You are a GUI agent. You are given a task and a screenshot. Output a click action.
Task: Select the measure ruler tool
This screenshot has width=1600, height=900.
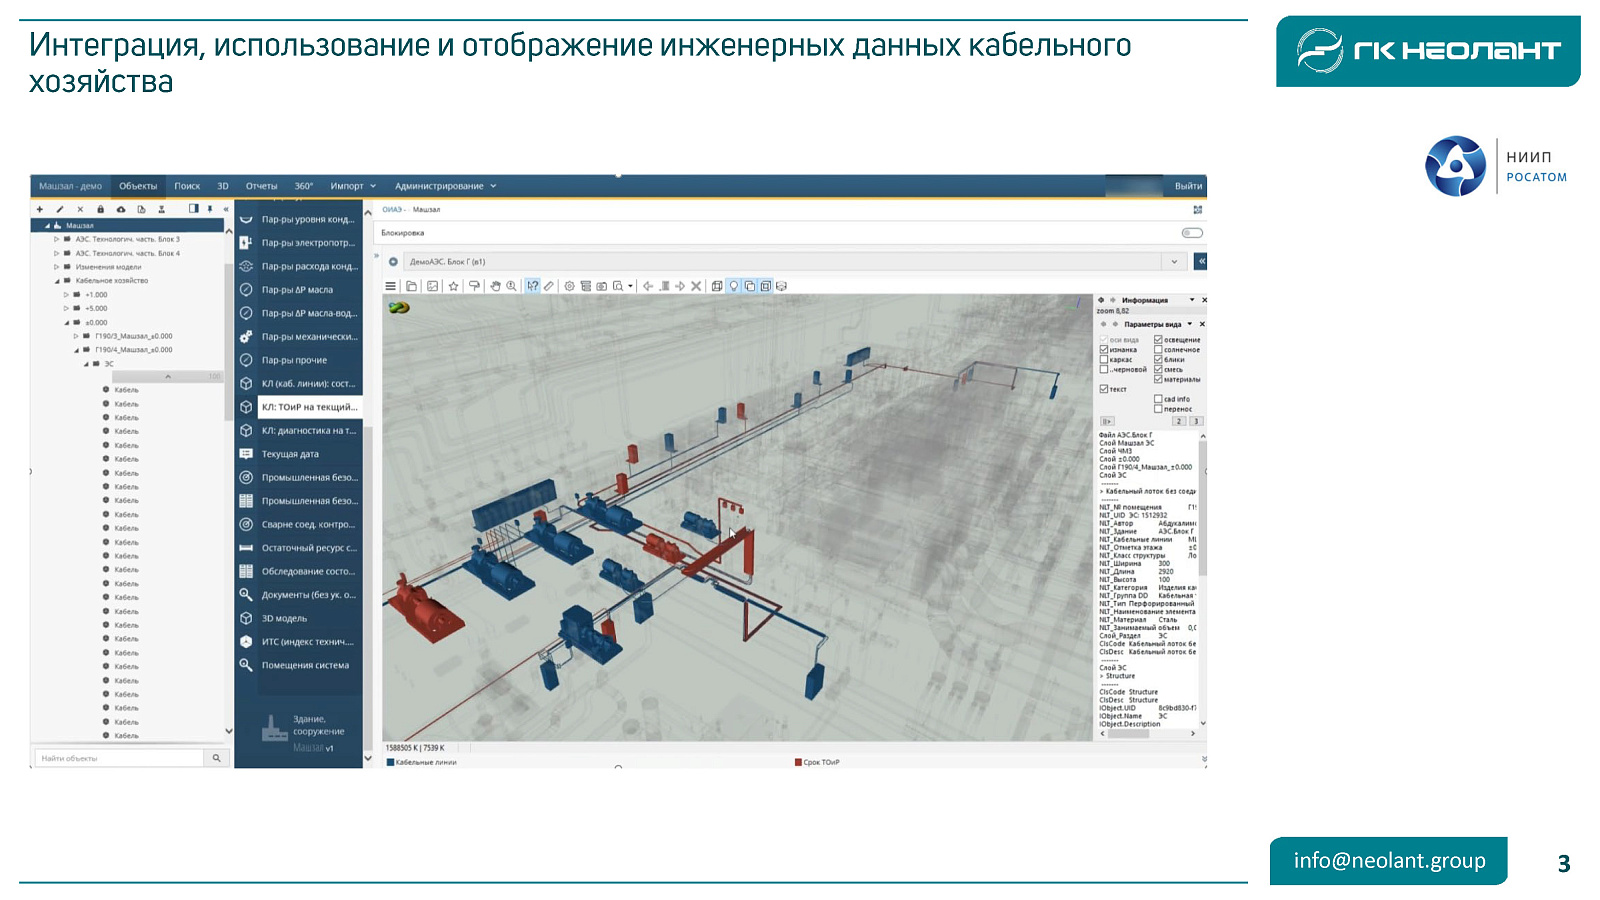coord(548,286)
